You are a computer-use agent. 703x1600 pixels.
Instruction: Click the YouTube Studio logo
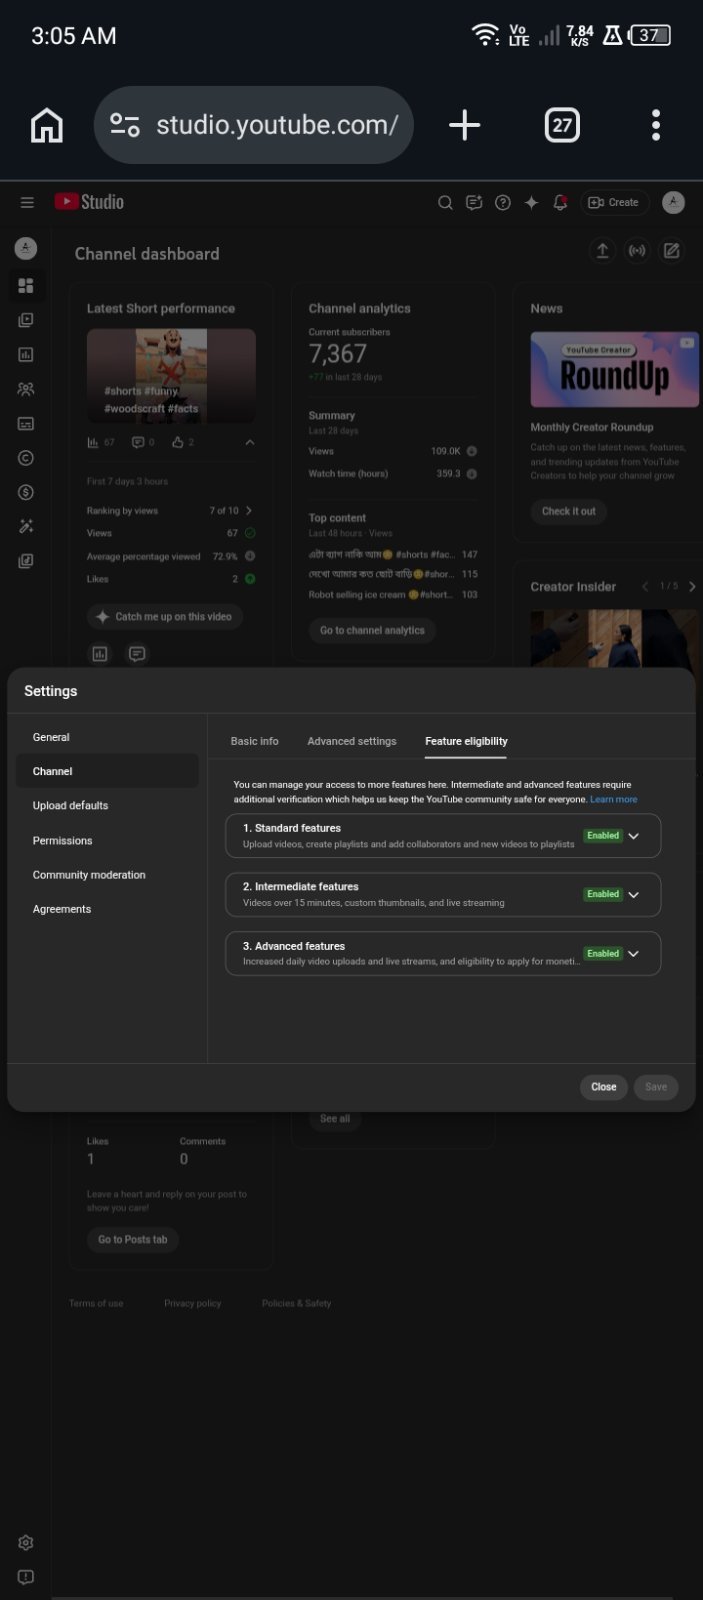point(90,202)
